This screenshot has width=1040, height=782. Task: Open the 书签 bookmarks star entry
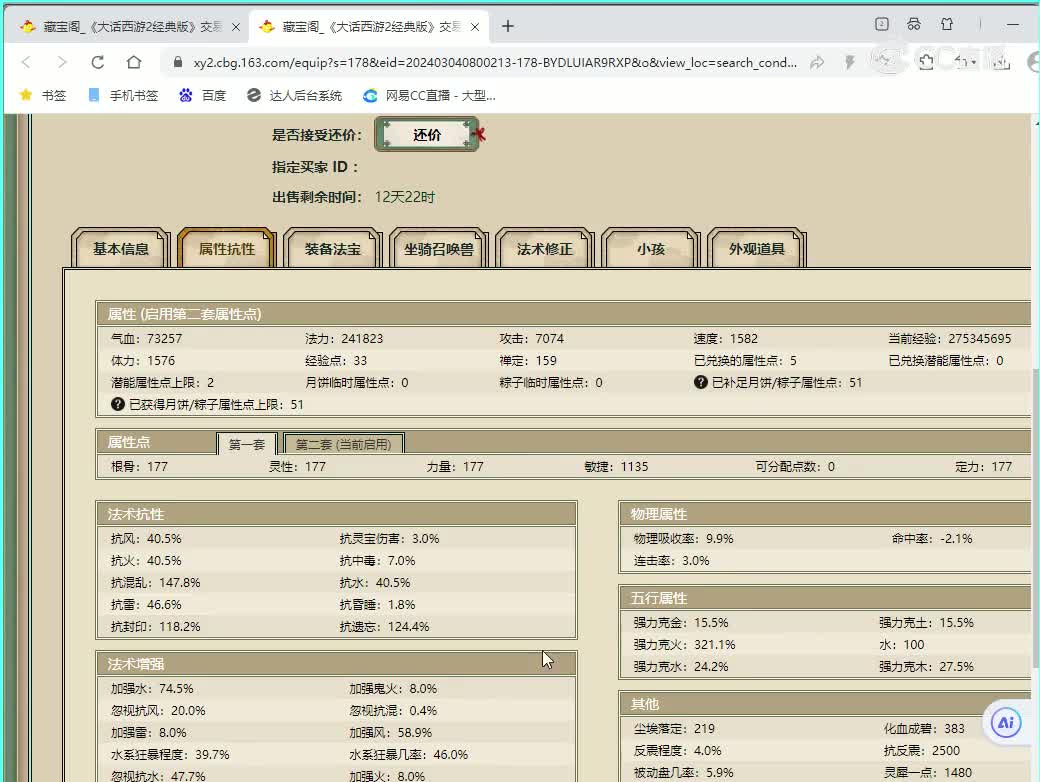click(x=44, y=96)
